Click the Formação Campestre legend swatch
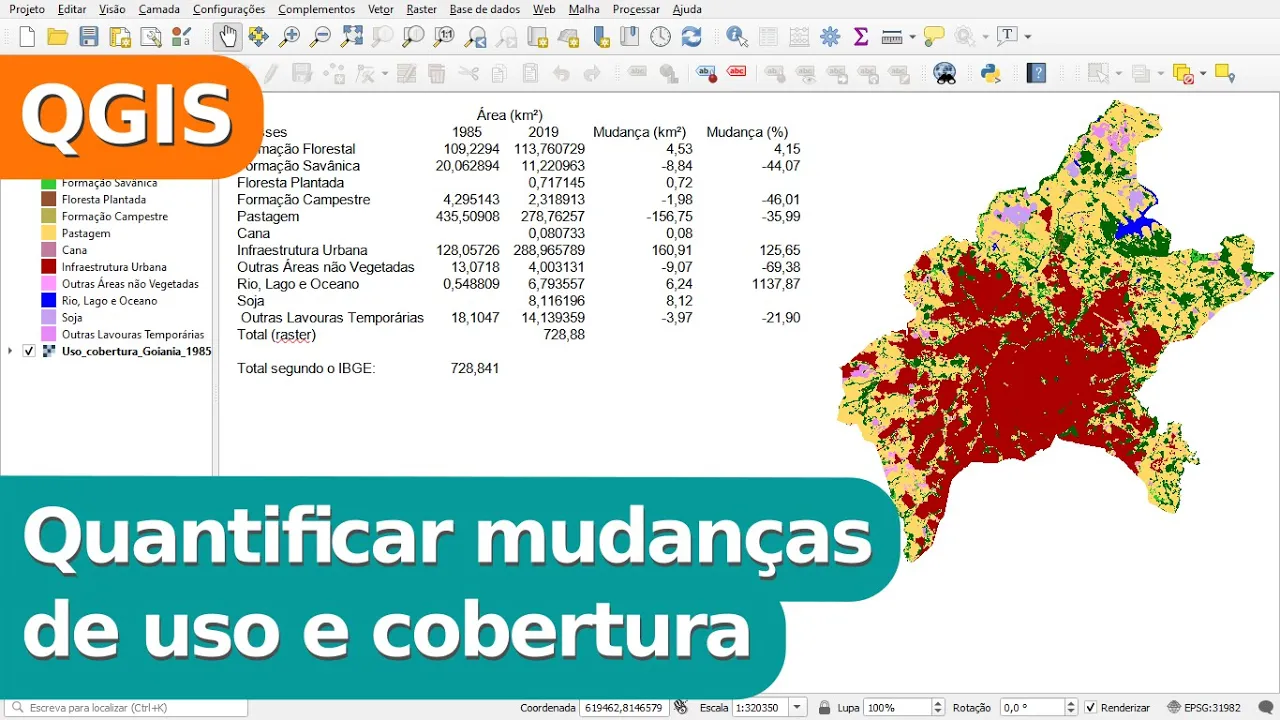Image resolution: width=1280 pixels, height=720 pixels. pos(48,217)
